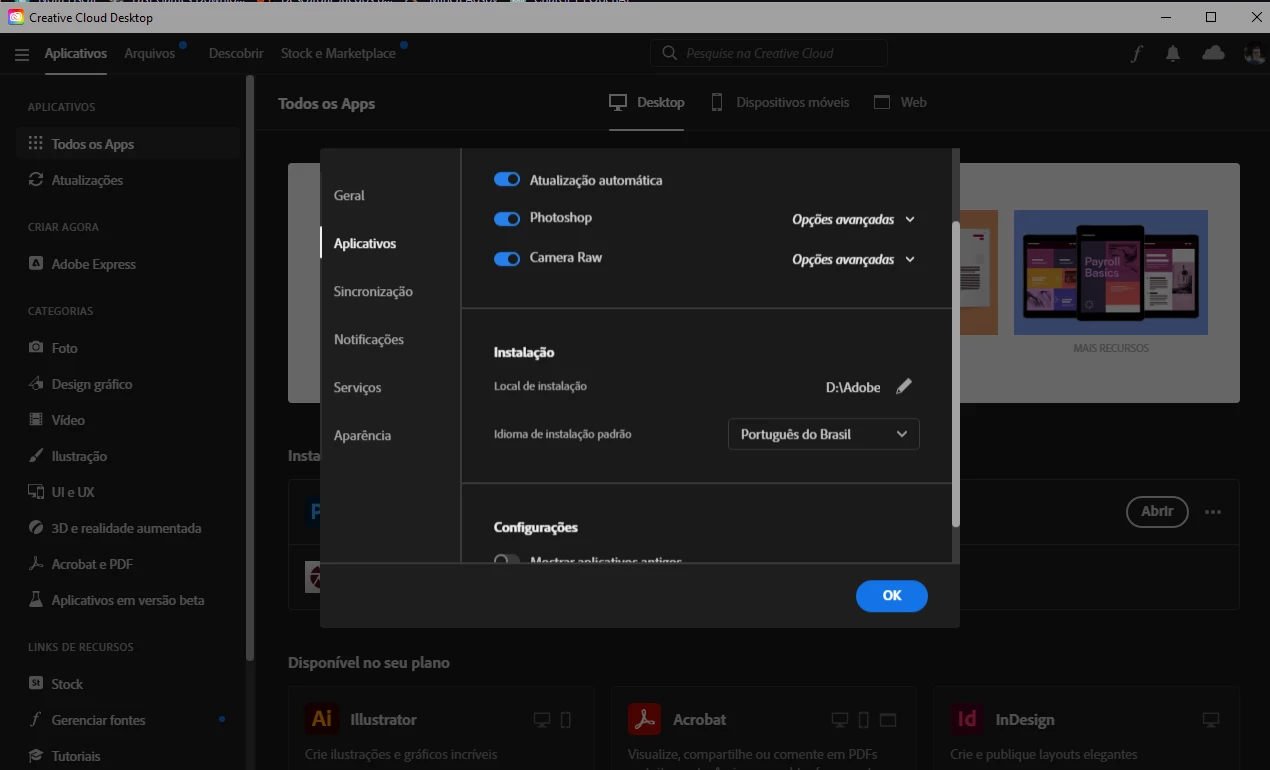Click the Abrir button
1270x770 pixels.
pos(1157,511)
